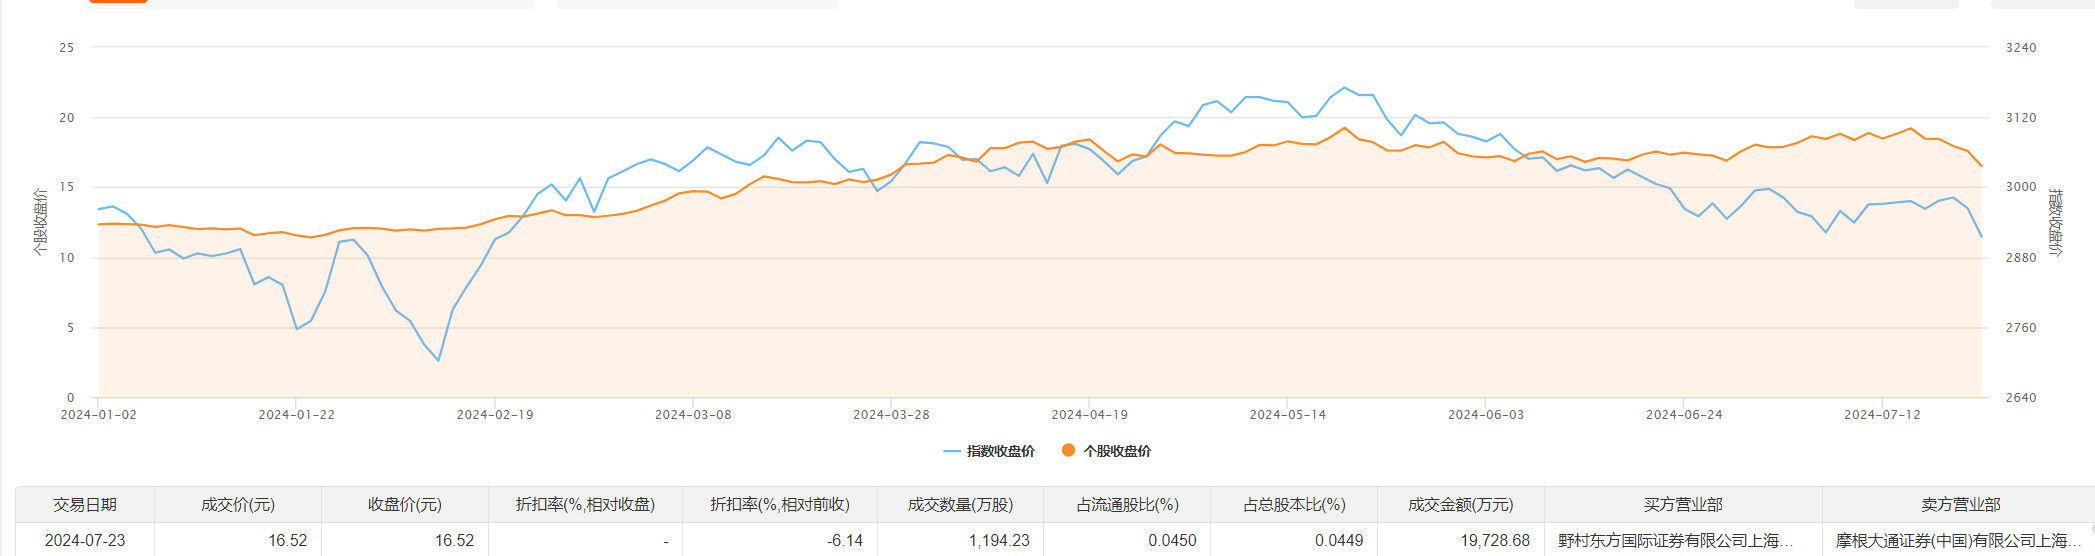Toggle the 指数收盘价 legend label
The image size is (2095, 556).
pyautogui.click(x=1000, y=451)
